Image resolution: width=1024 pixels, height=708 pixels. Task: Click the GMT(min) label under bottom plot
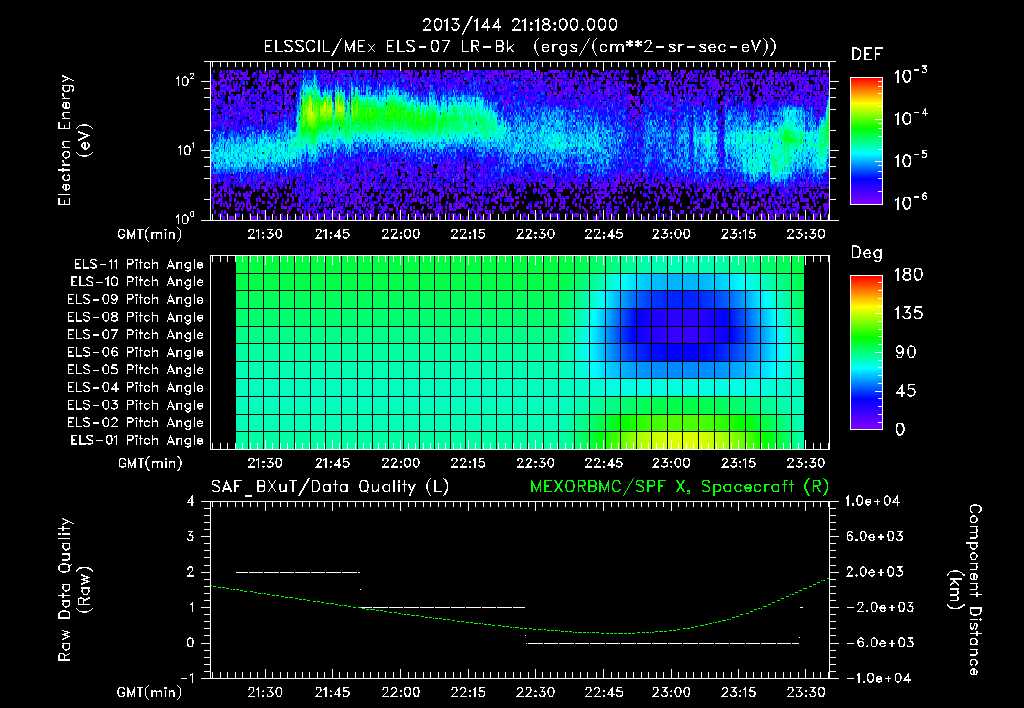[x=149, y=692]
